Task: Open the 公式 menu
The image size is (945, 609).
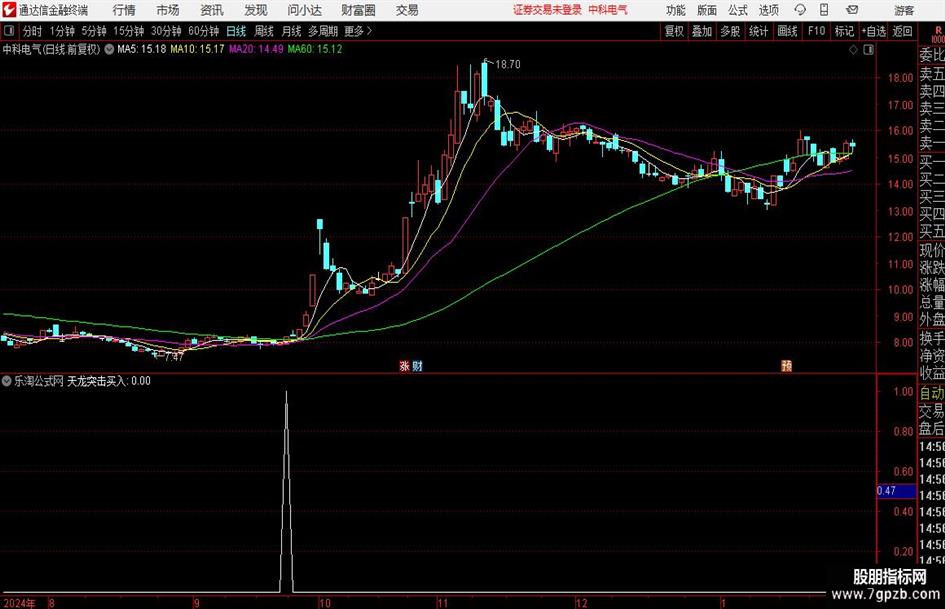Action: [x=737, y=10]
